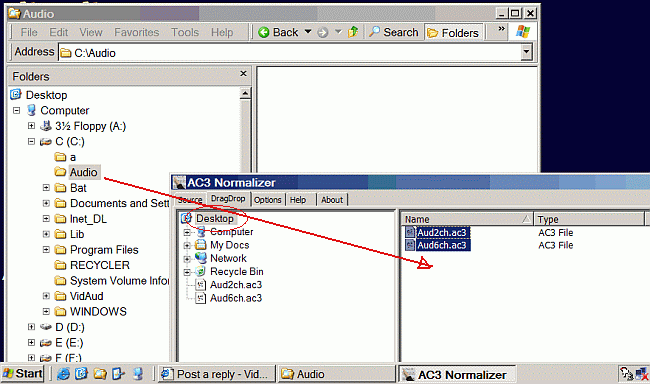Sort by the Name column header

click(467, 219)
